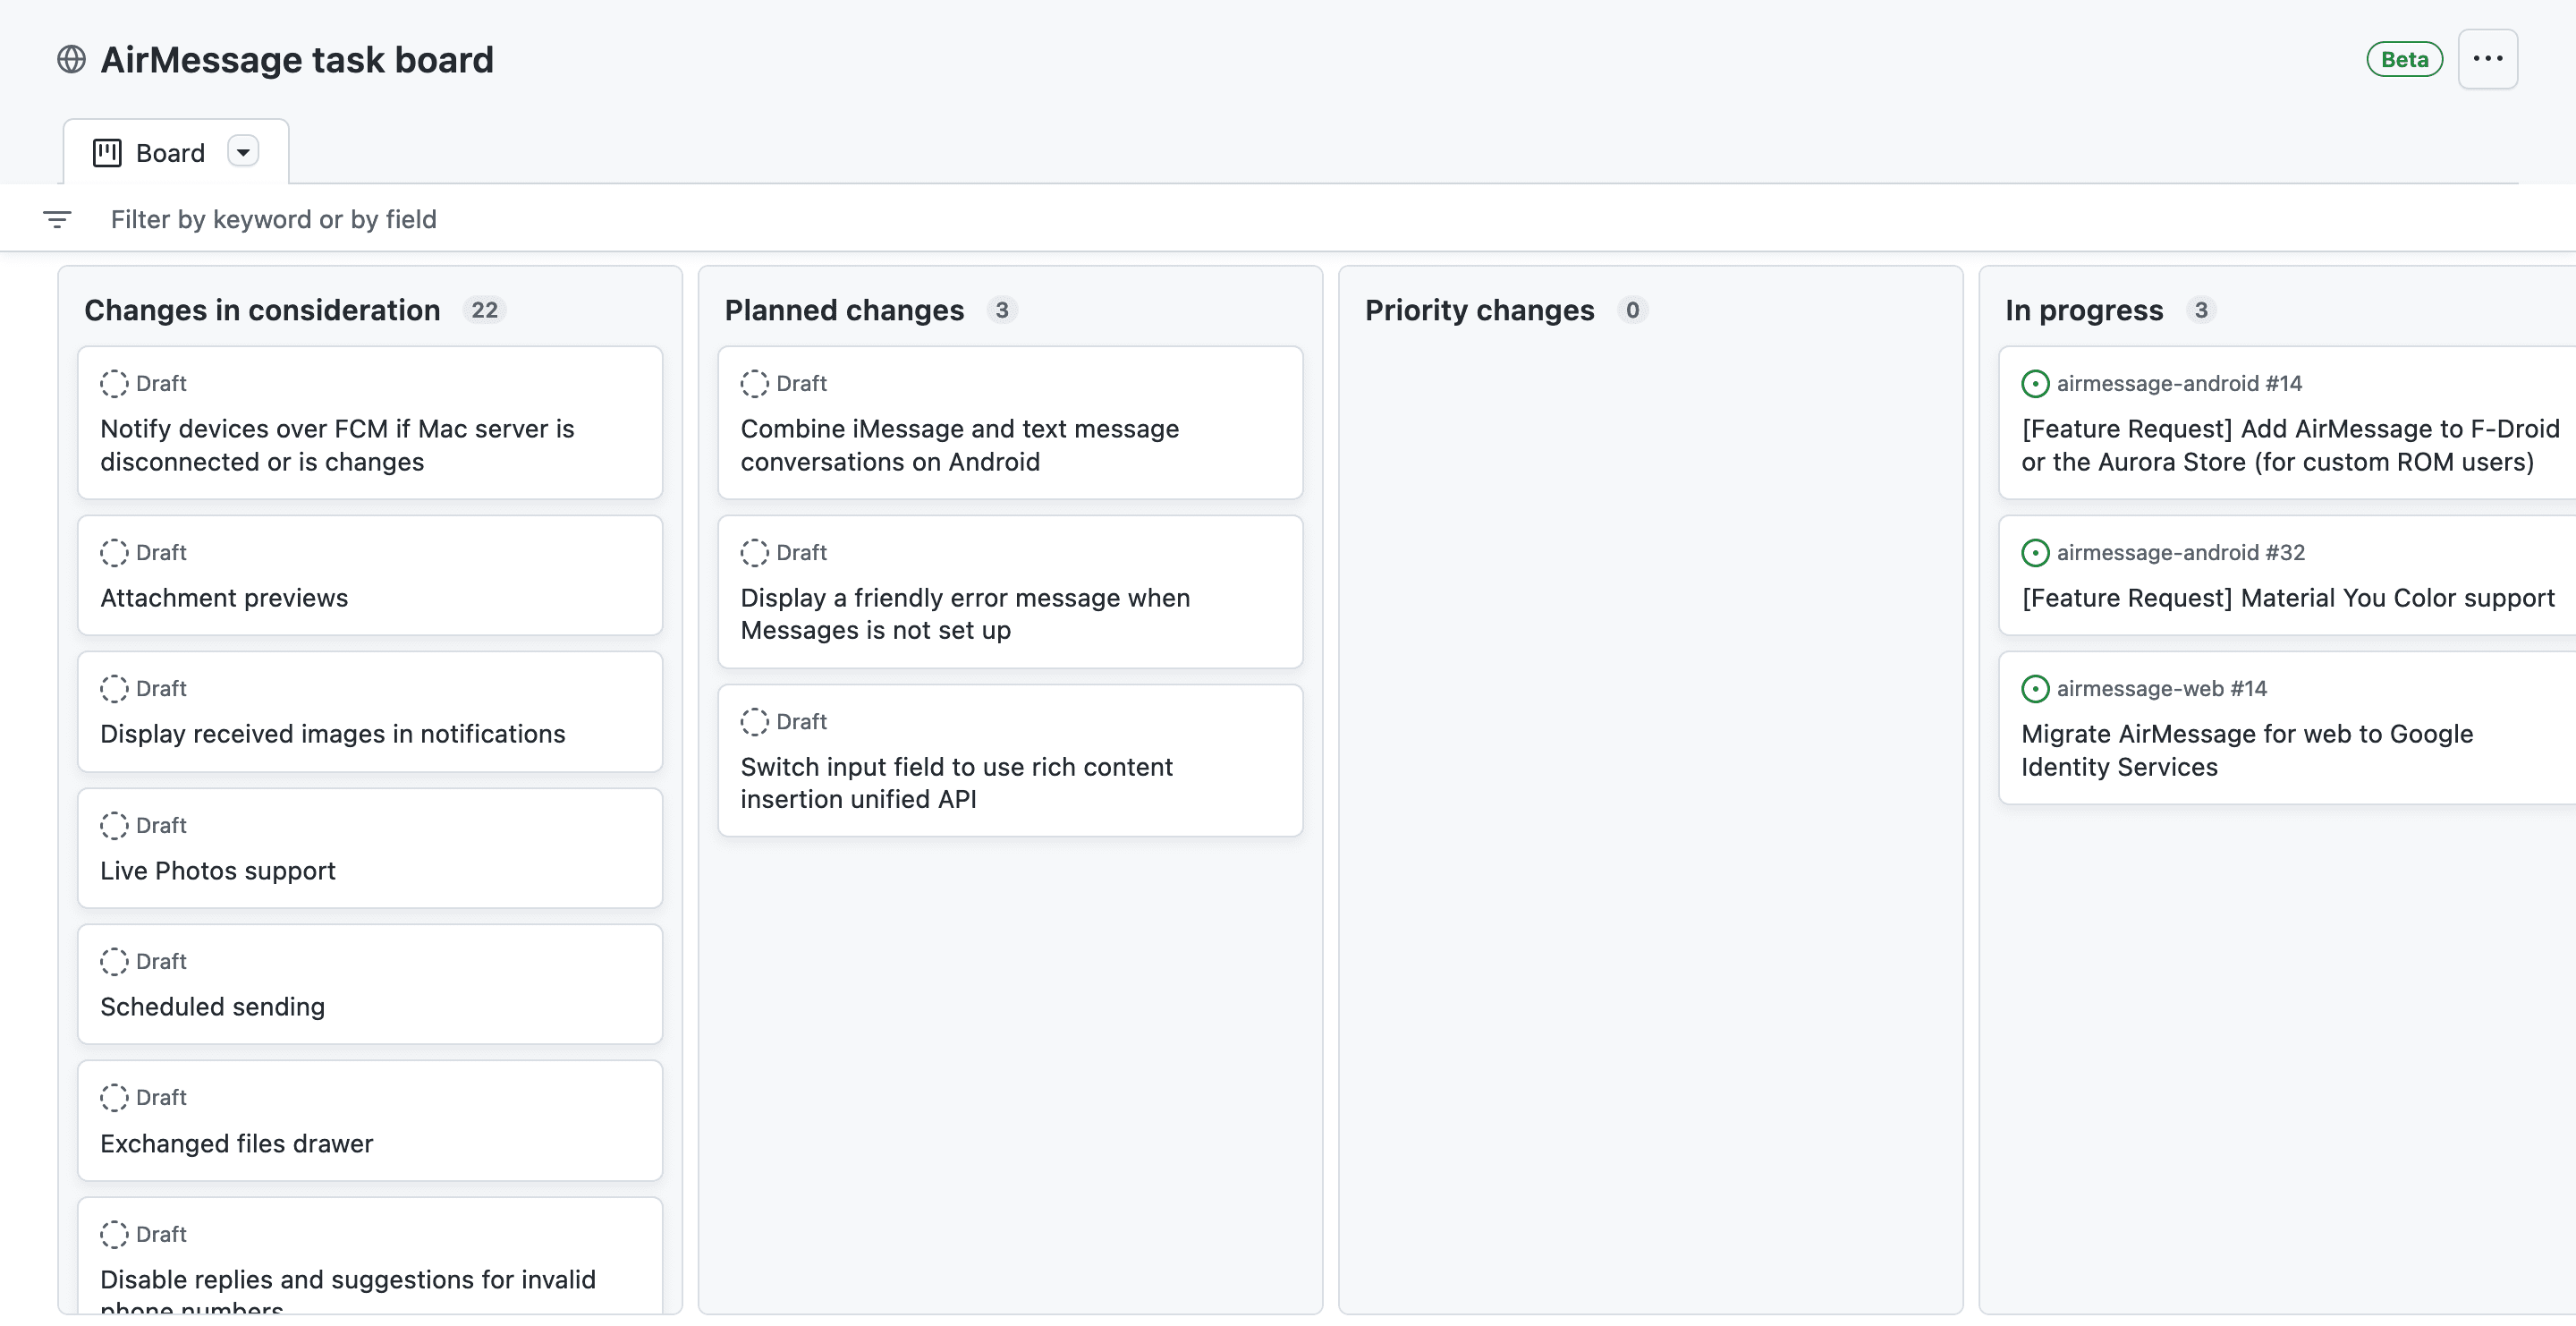This screenshot has width=2576, height=1326.
Task: Click the AirMessage task board title
Action: [297, 59]
